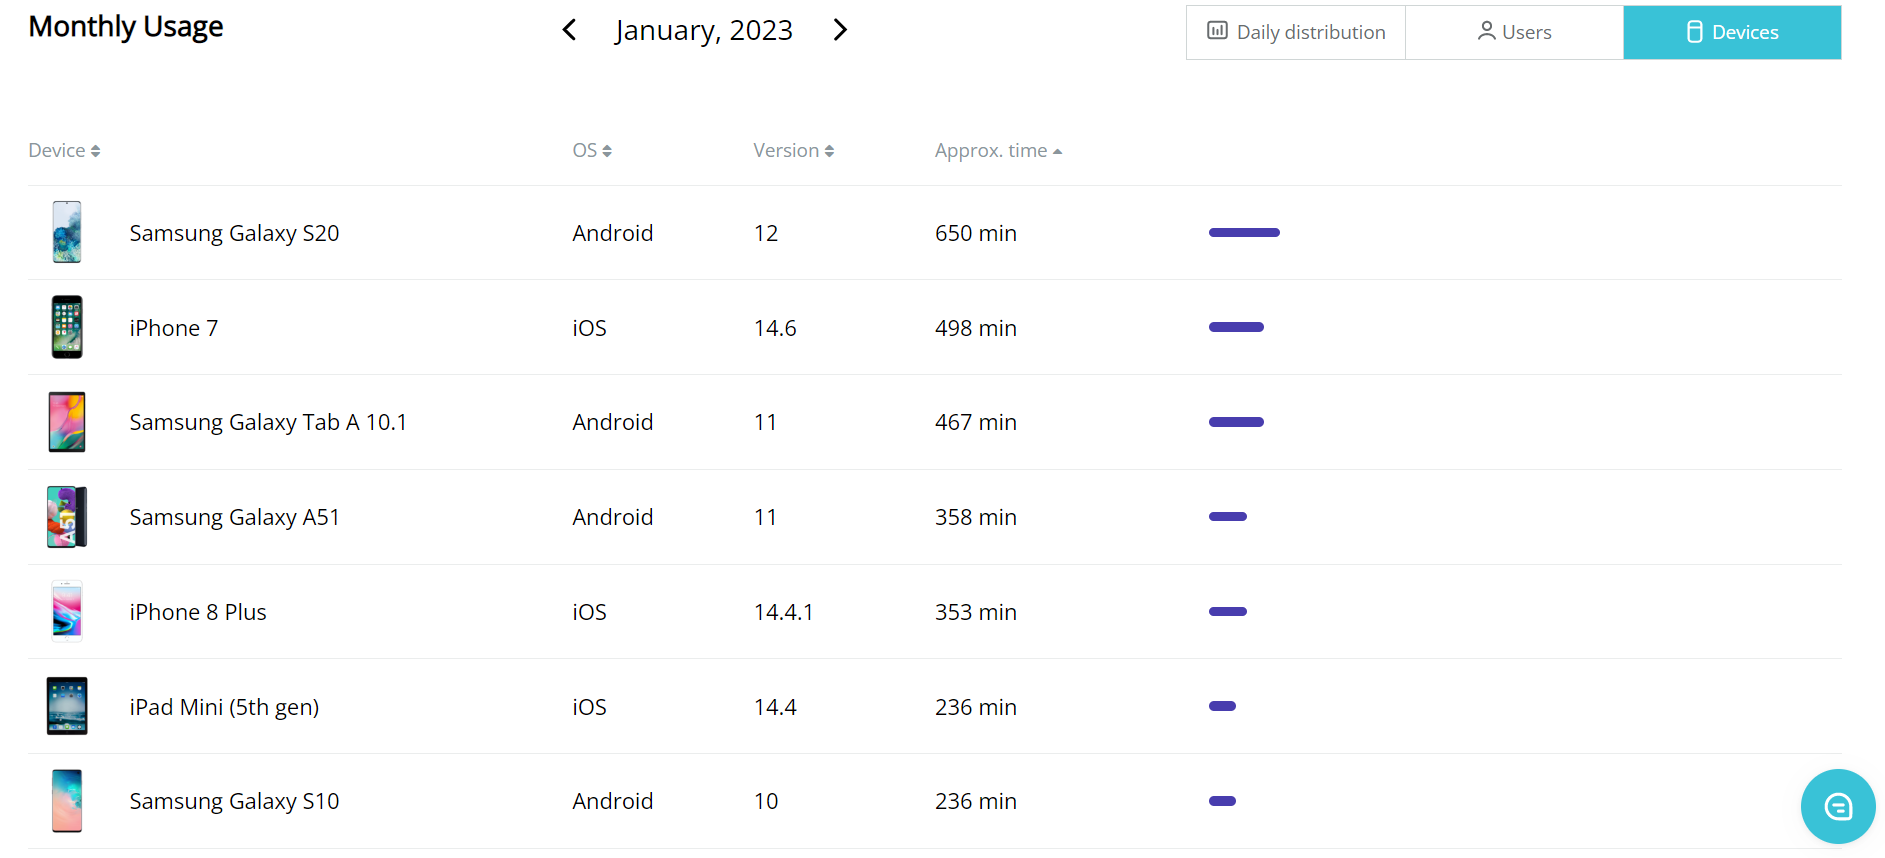Select the iPhone 8 Plus device name
Viewport: 1885px width, 858px height.
pyautogui.click(x=198, y=612)
